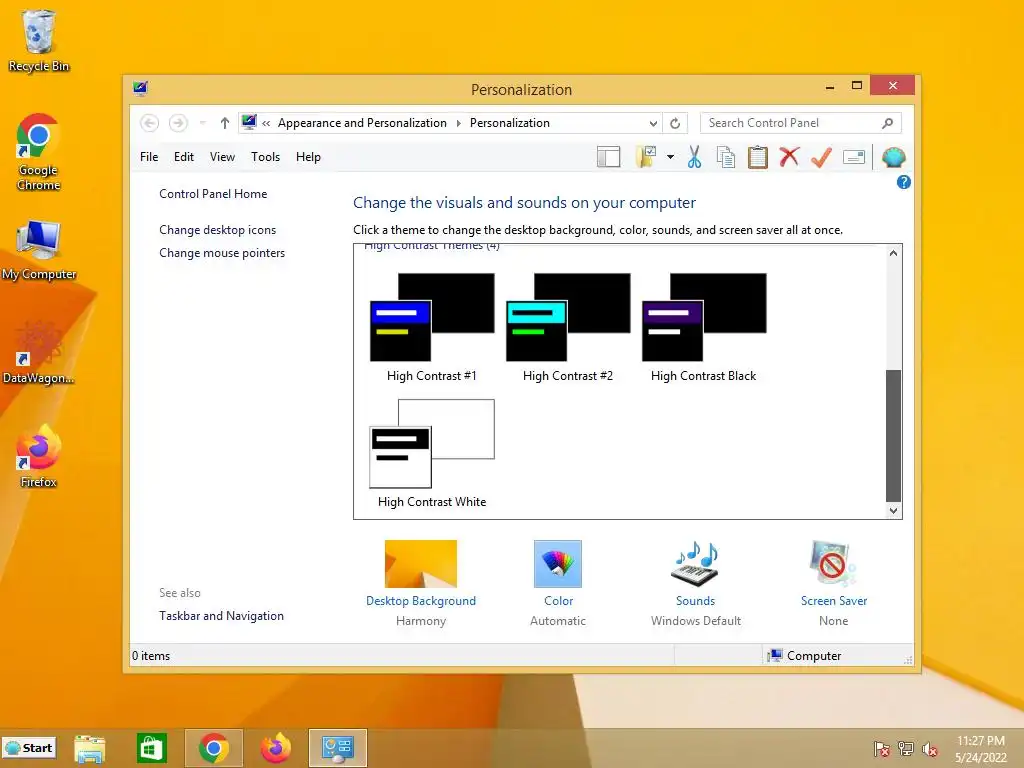Click the Properties card toolbar icon
Viewport: 1024px width, 768px height.
854,157
